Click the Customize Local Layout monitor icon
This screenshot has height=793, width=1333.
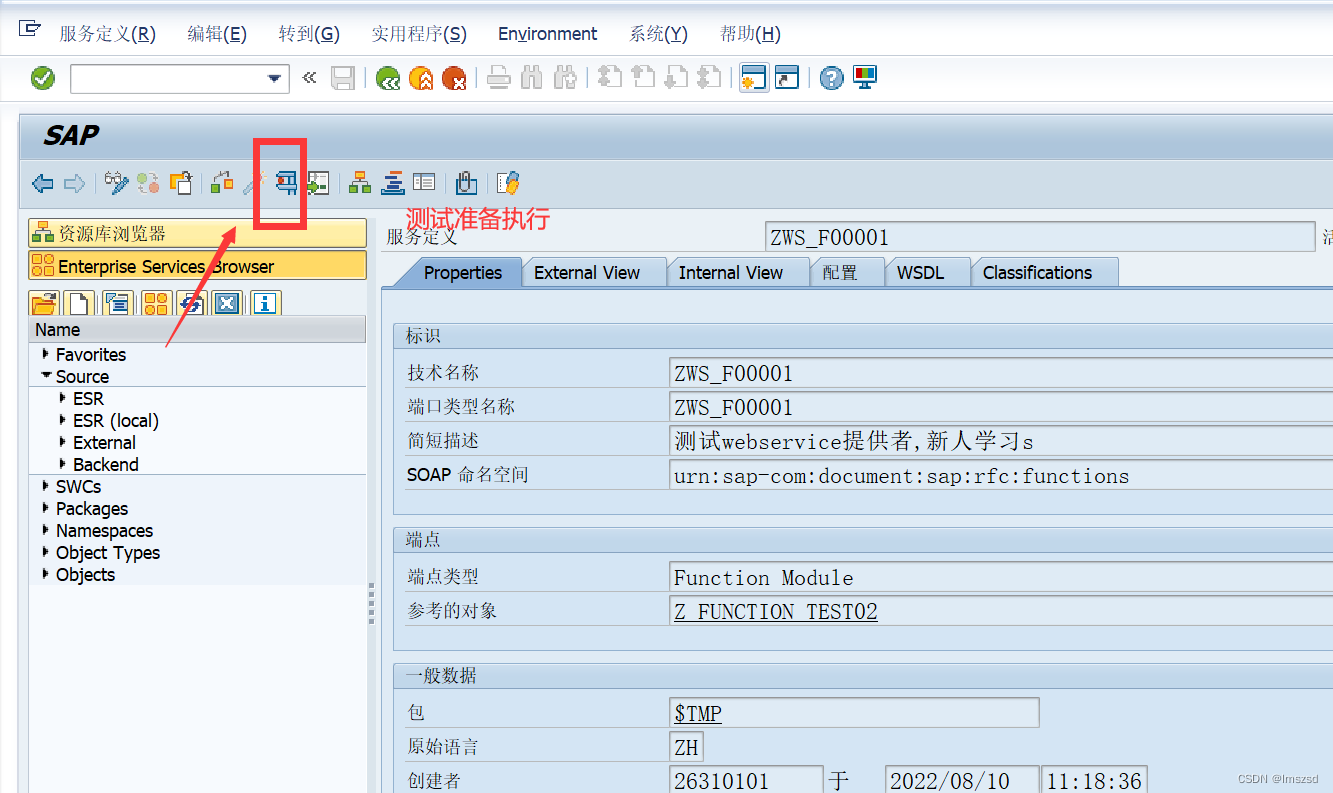tap(865, 78)
